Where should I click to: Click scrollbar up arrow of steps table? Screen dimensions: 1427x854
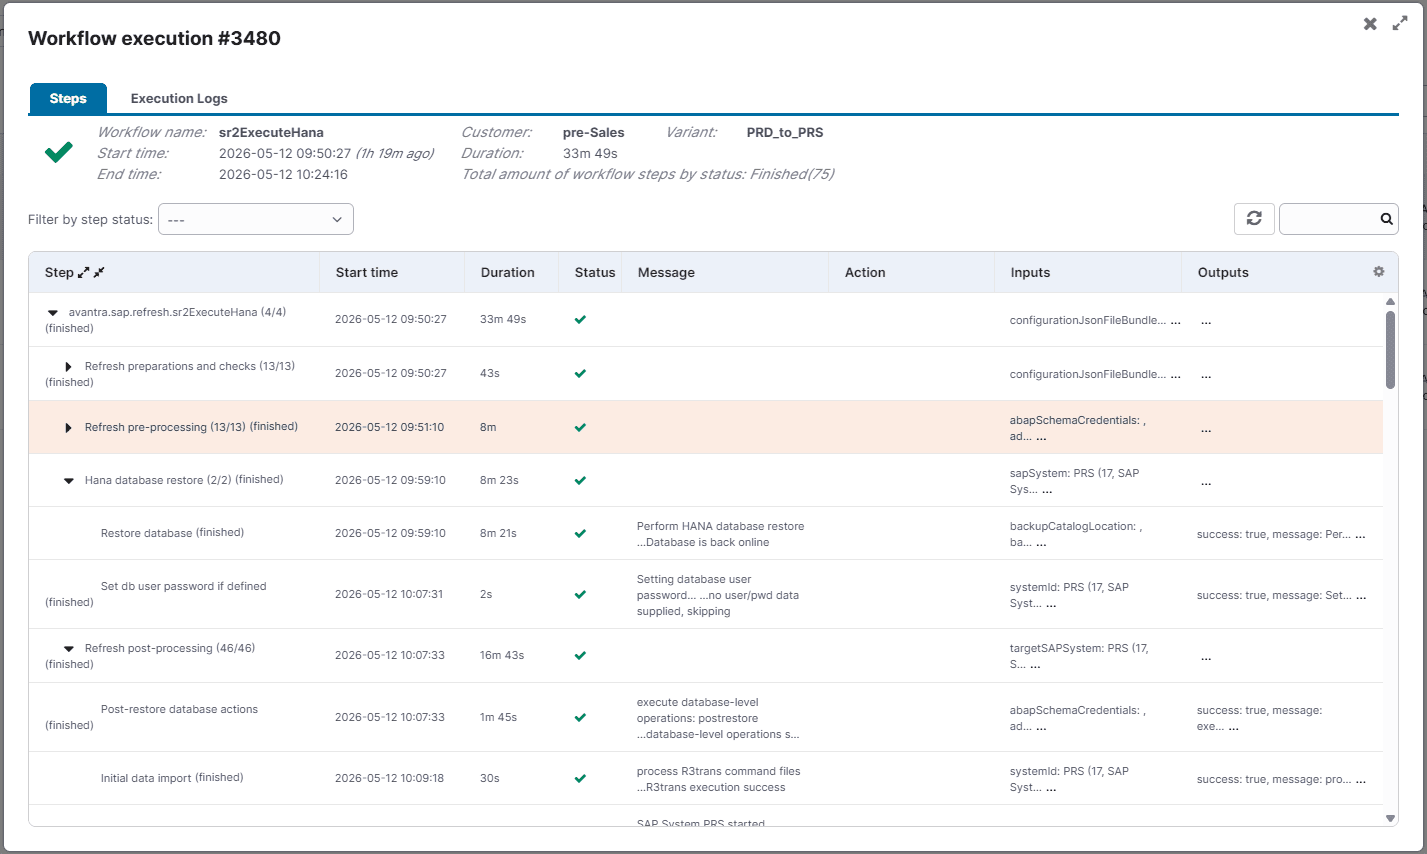tap(1390, 301)
